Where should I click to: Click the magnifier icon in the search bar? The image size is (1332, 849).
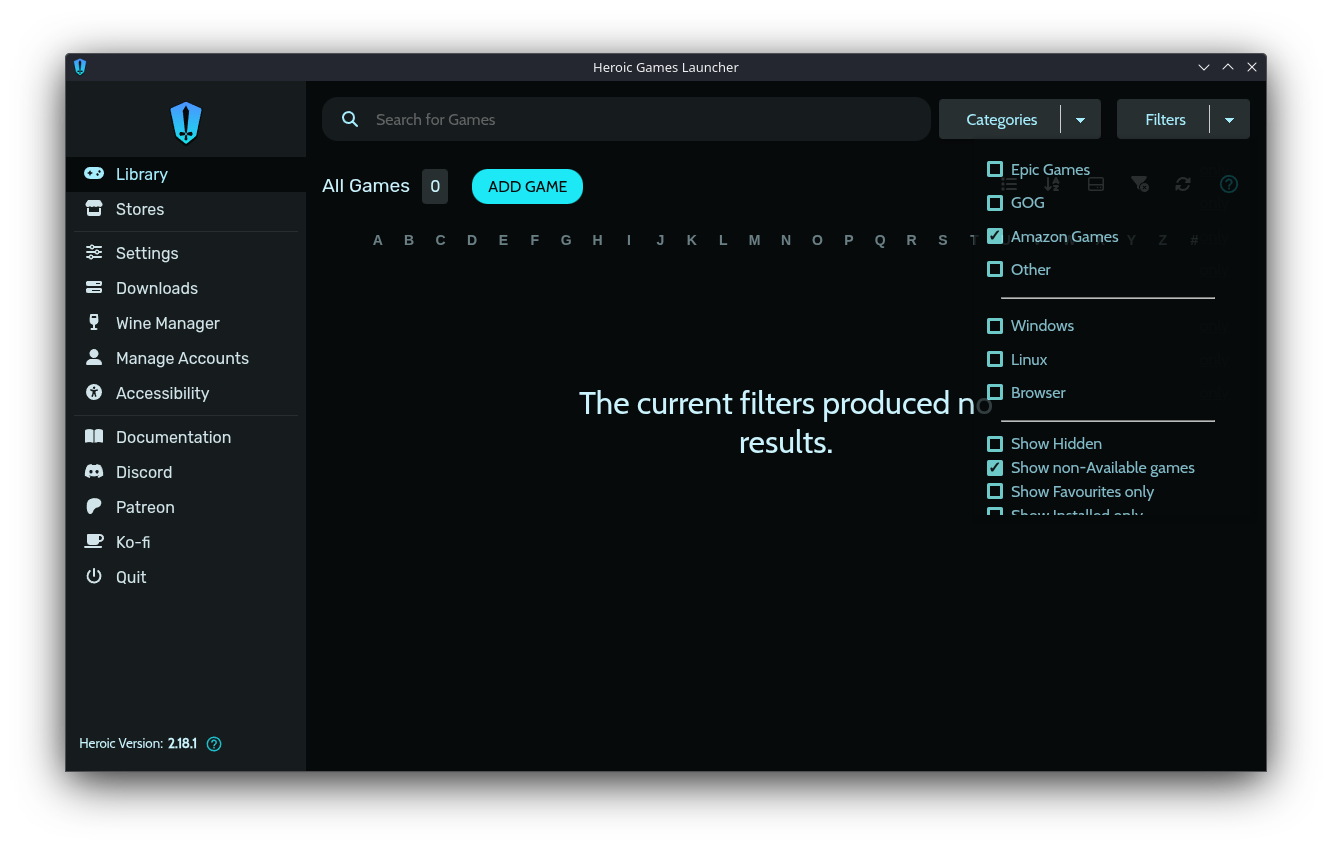(x=350, y=119)
